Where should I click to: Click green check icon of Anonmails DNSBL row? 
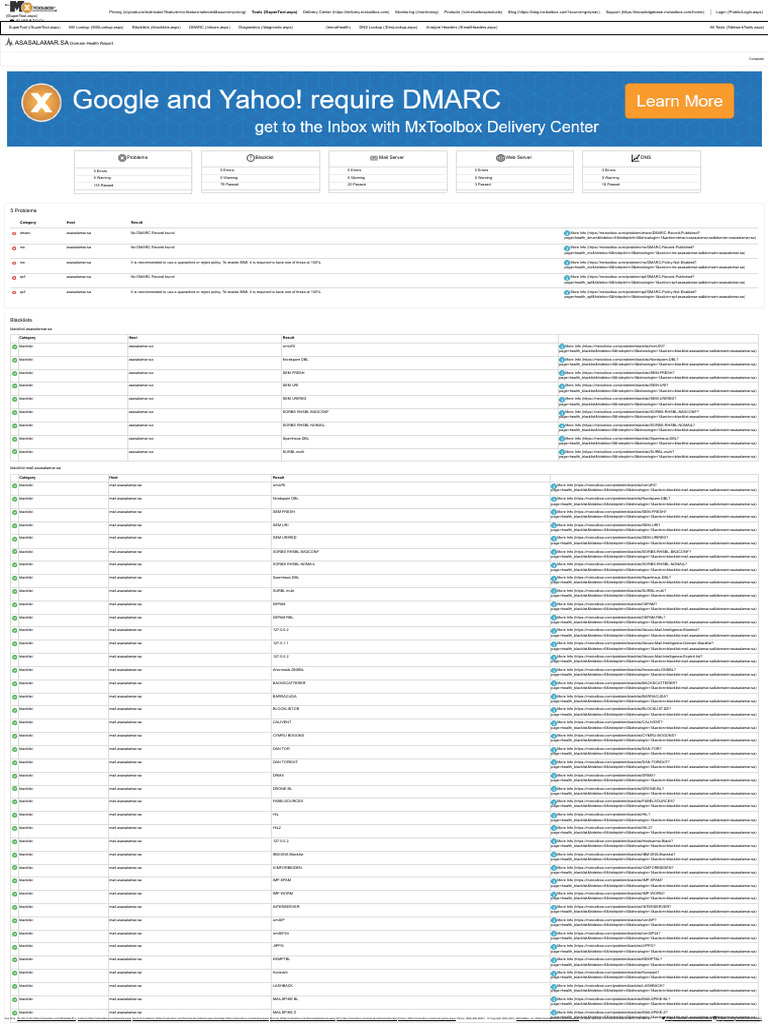coord(14,671)
